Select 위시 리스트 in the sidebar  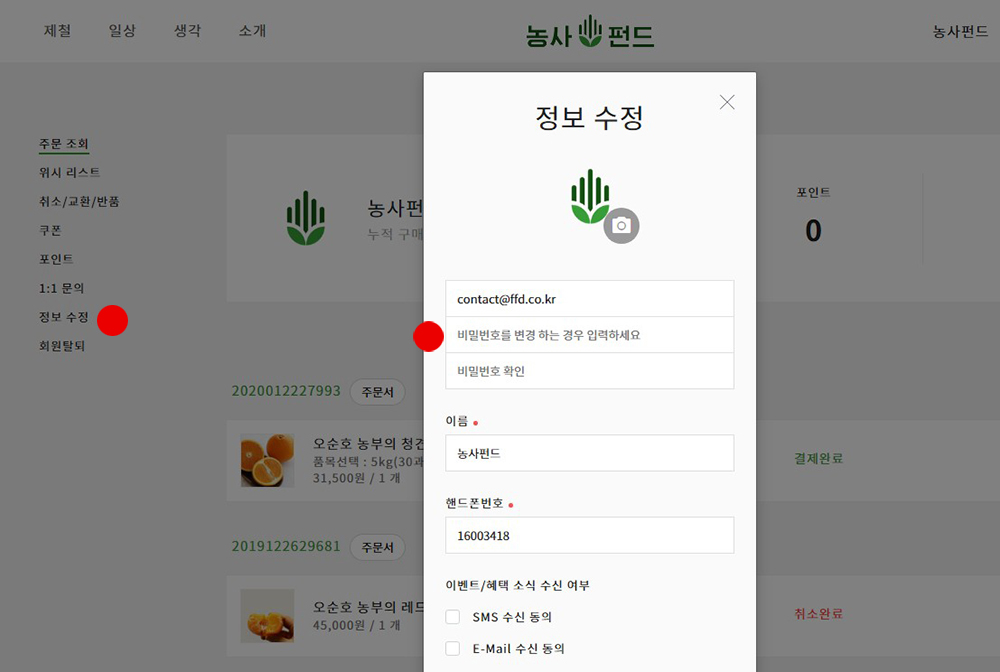point(70,172)
